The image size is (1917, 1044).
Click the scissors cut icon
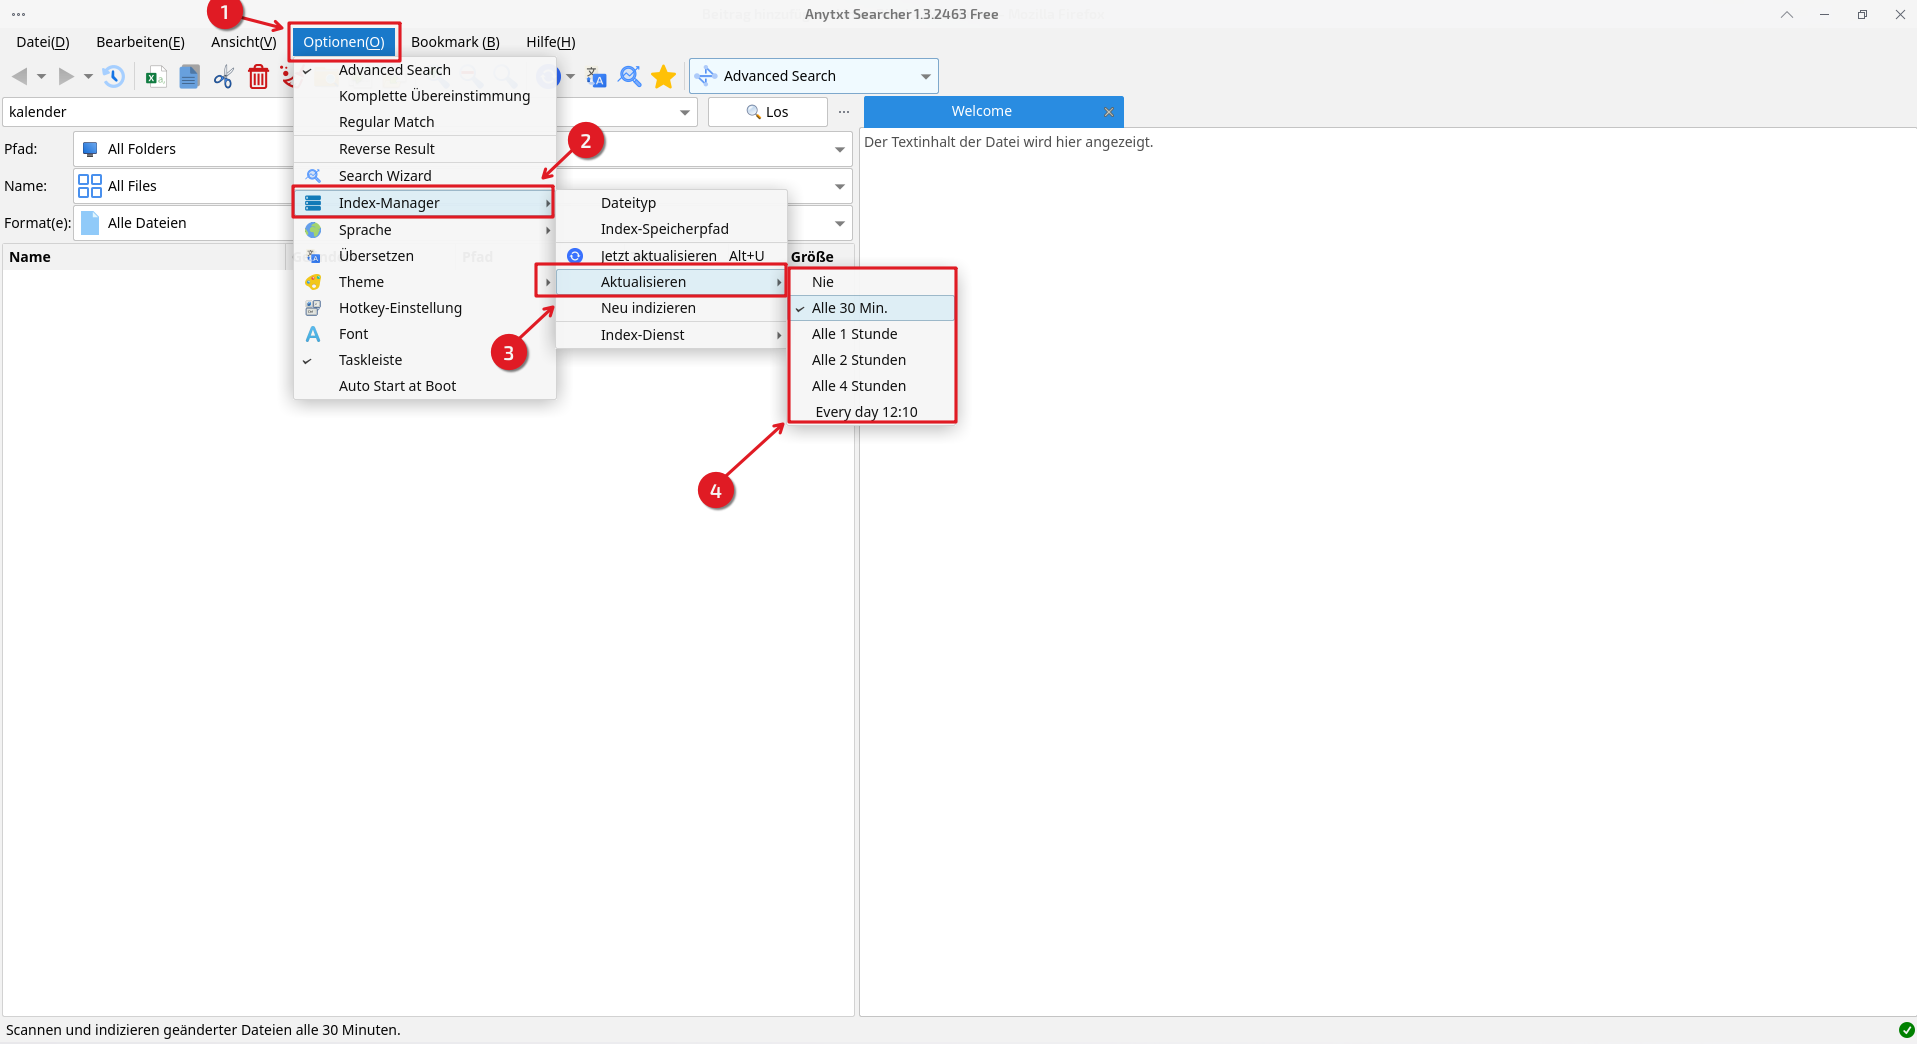(x=223, y=76)
